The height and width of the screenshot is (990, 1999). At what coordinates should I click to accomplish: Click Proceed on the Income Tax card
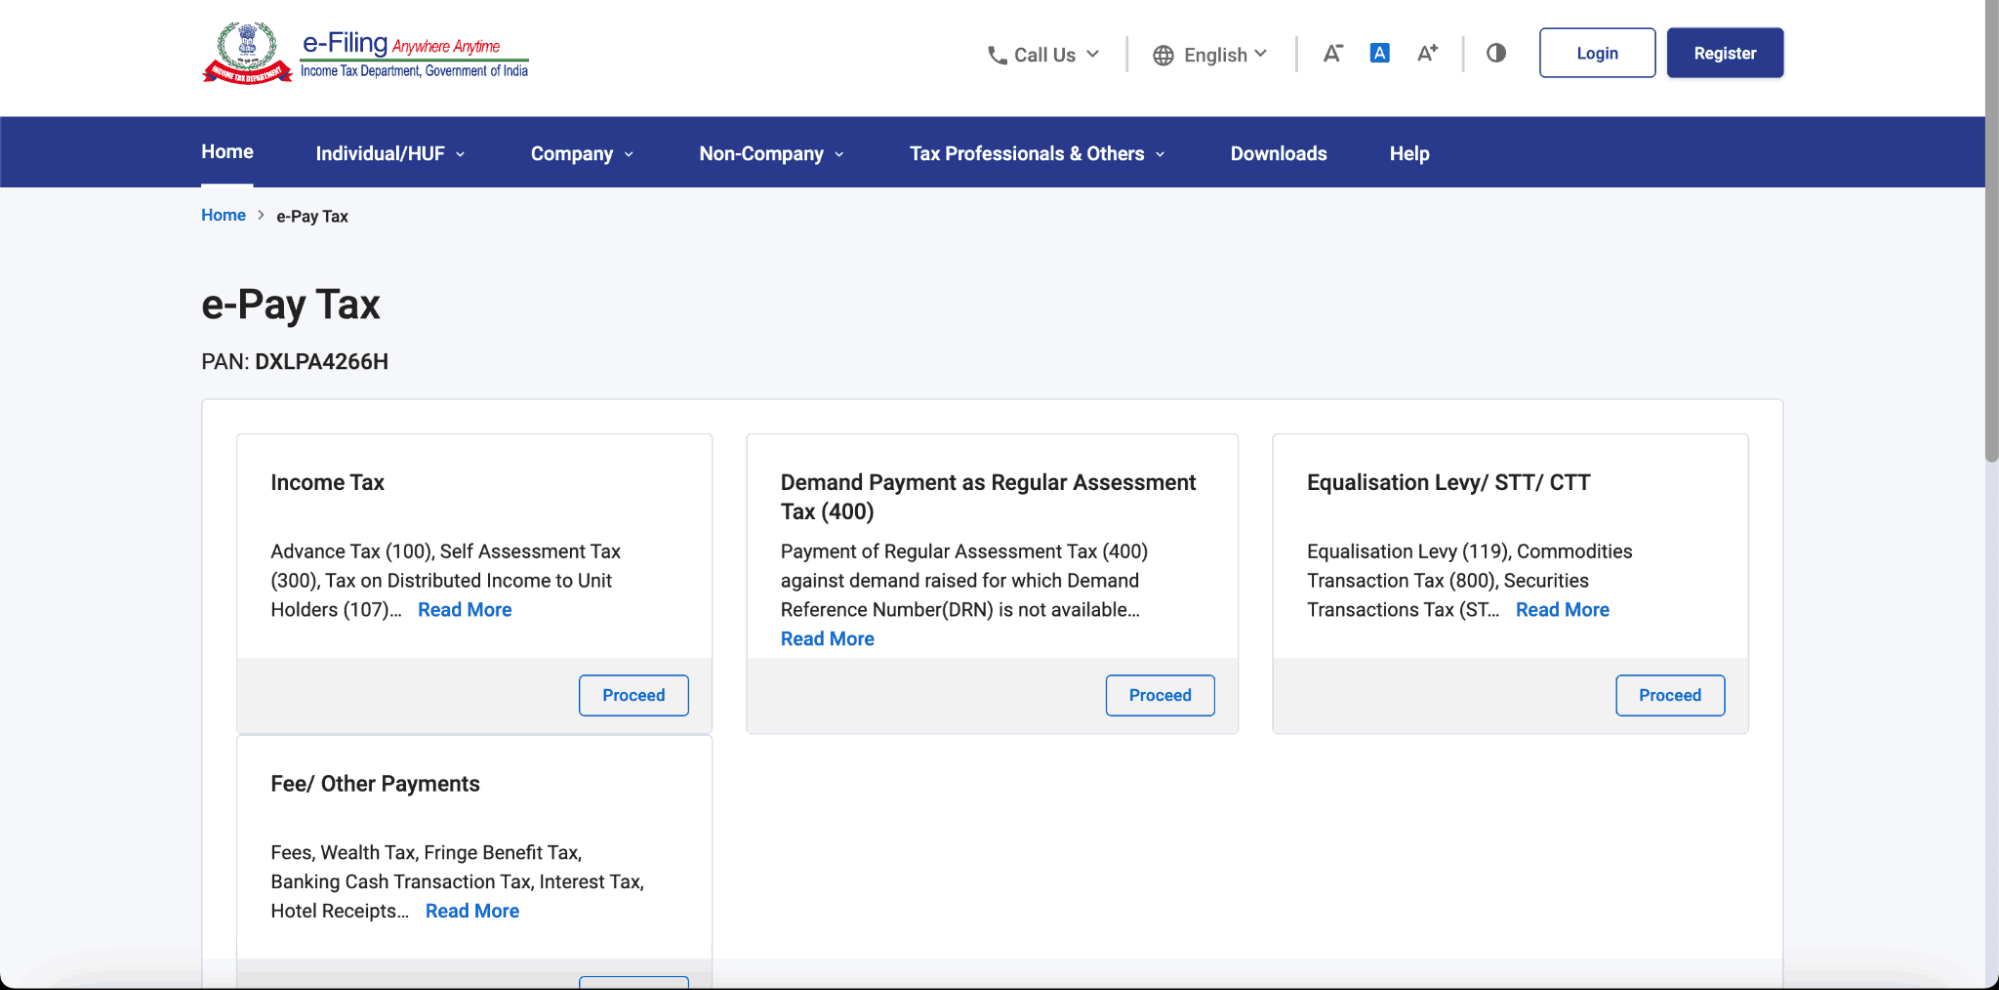tap(633, 695)
